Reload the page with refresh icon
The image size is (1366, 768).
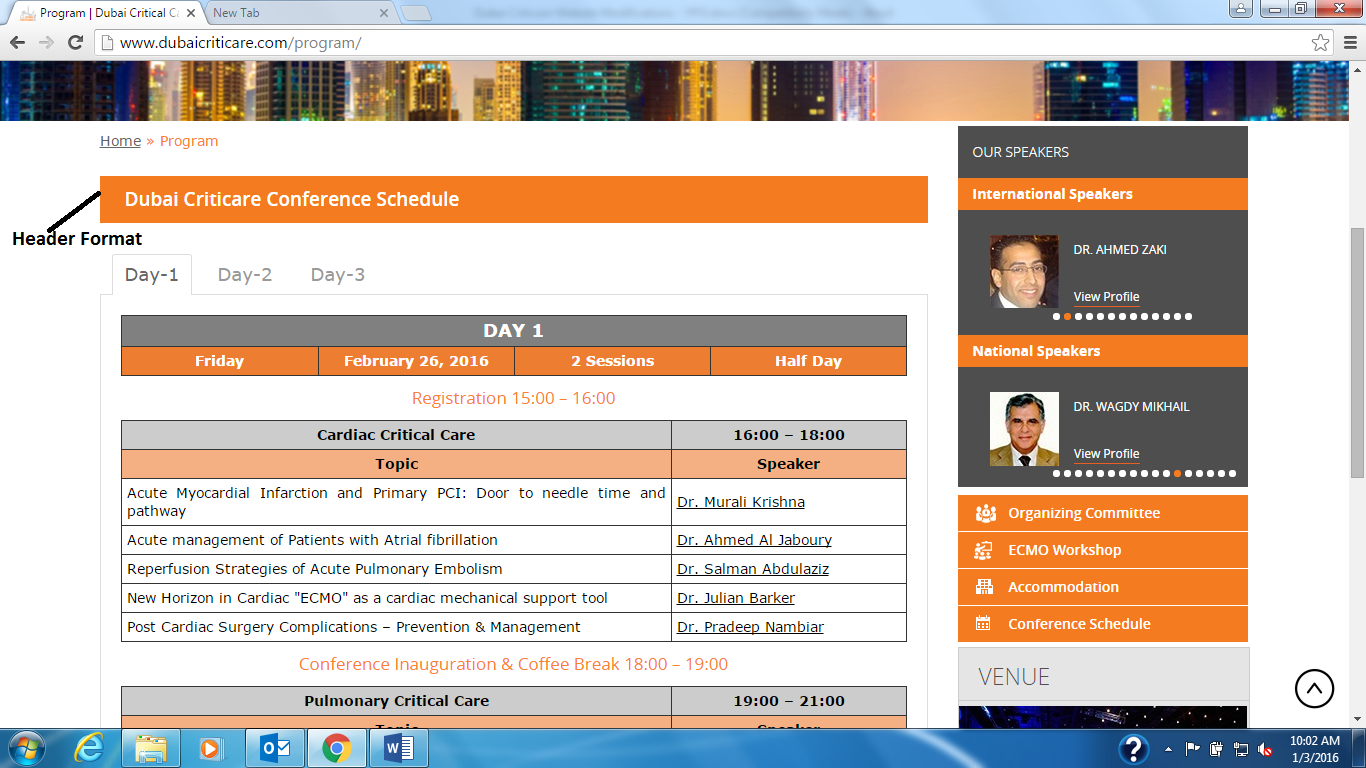[75, 43]
